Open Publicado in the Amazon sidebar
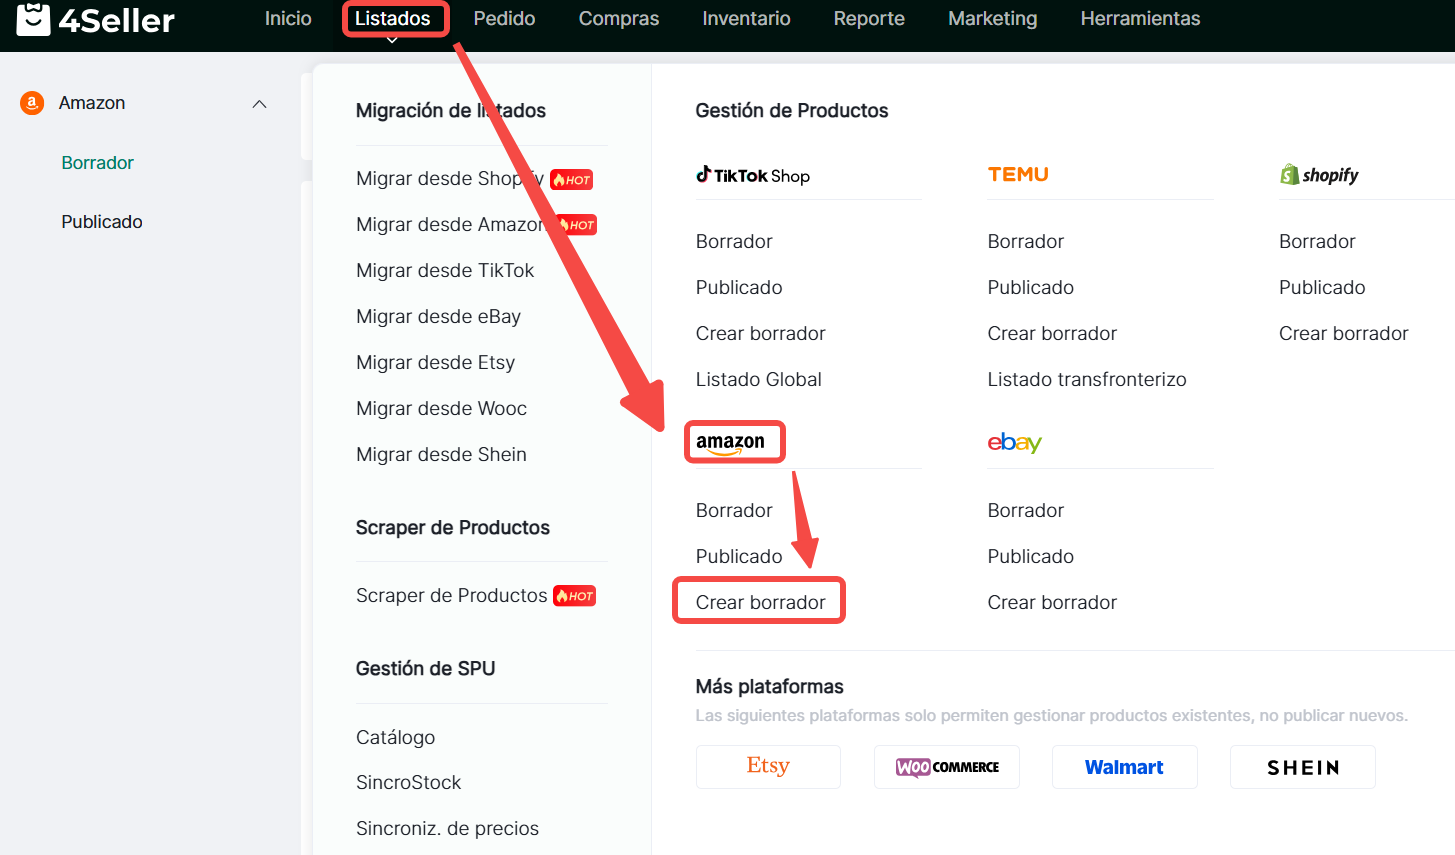The image size is (1455, 855). [x=102, y=222]
